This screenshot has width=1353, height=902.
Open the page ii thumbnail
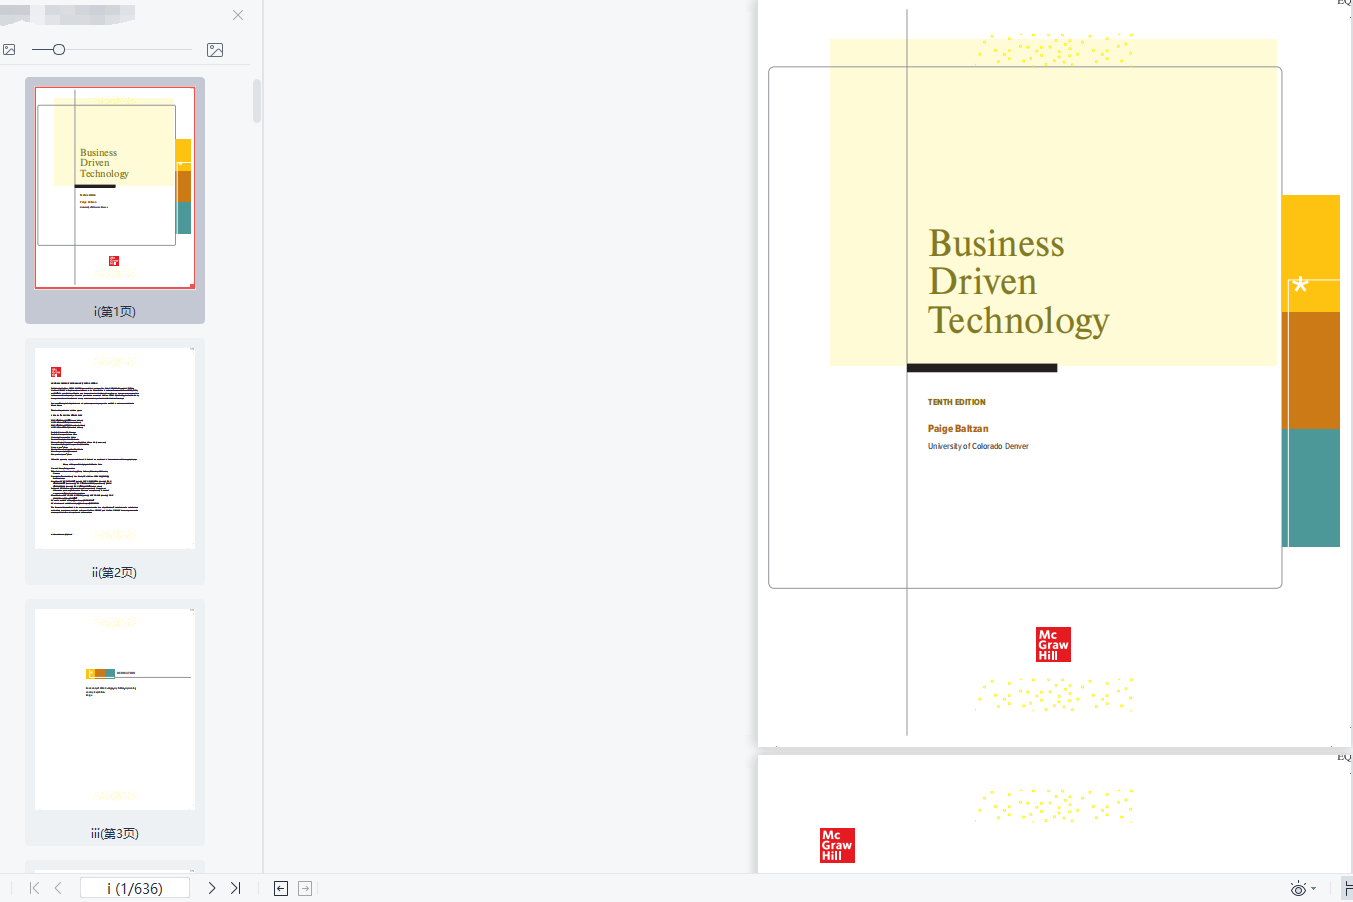[x=115, y=448]
